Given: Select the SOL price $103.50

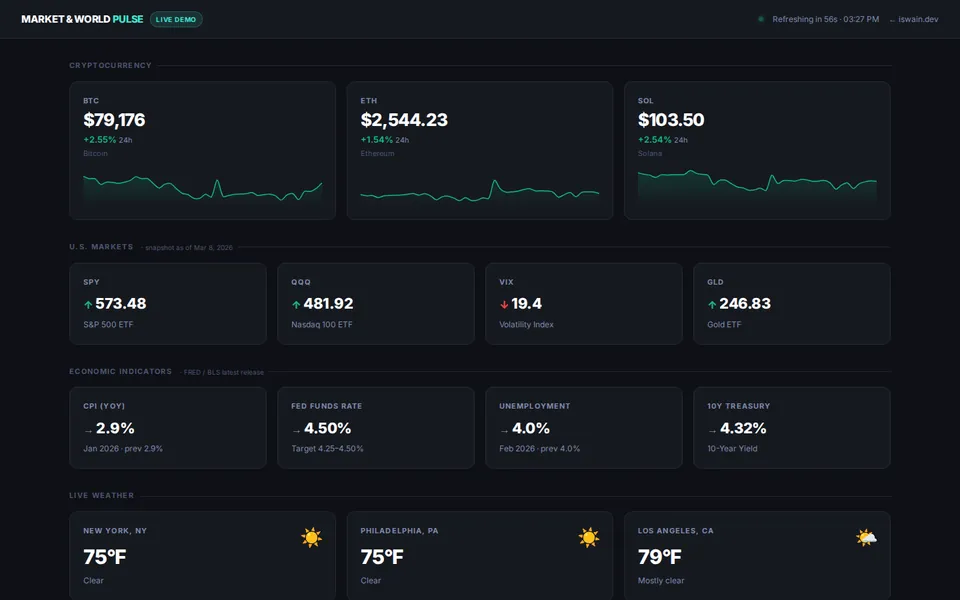Looking at the screenshot, I should point(671,119).
